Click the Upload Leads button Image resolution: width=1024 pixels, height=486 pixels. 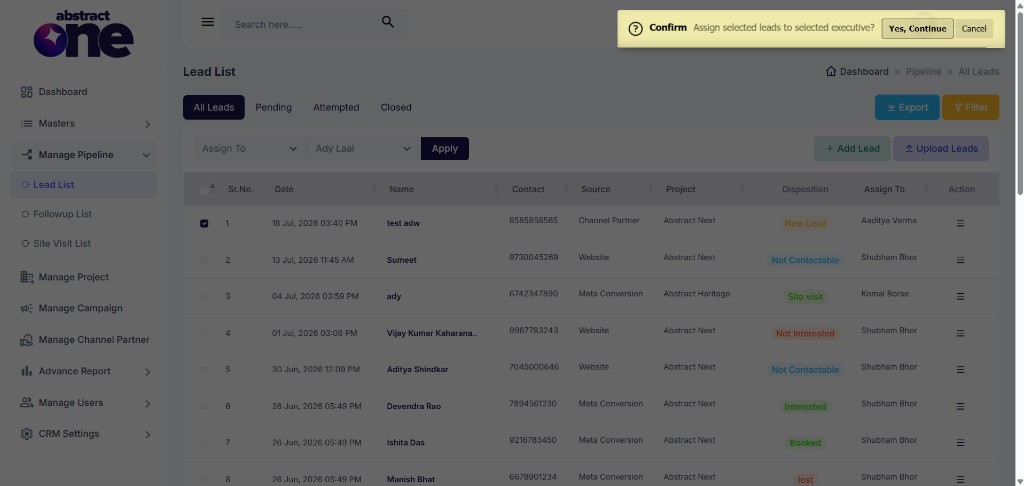click(940, 148)
